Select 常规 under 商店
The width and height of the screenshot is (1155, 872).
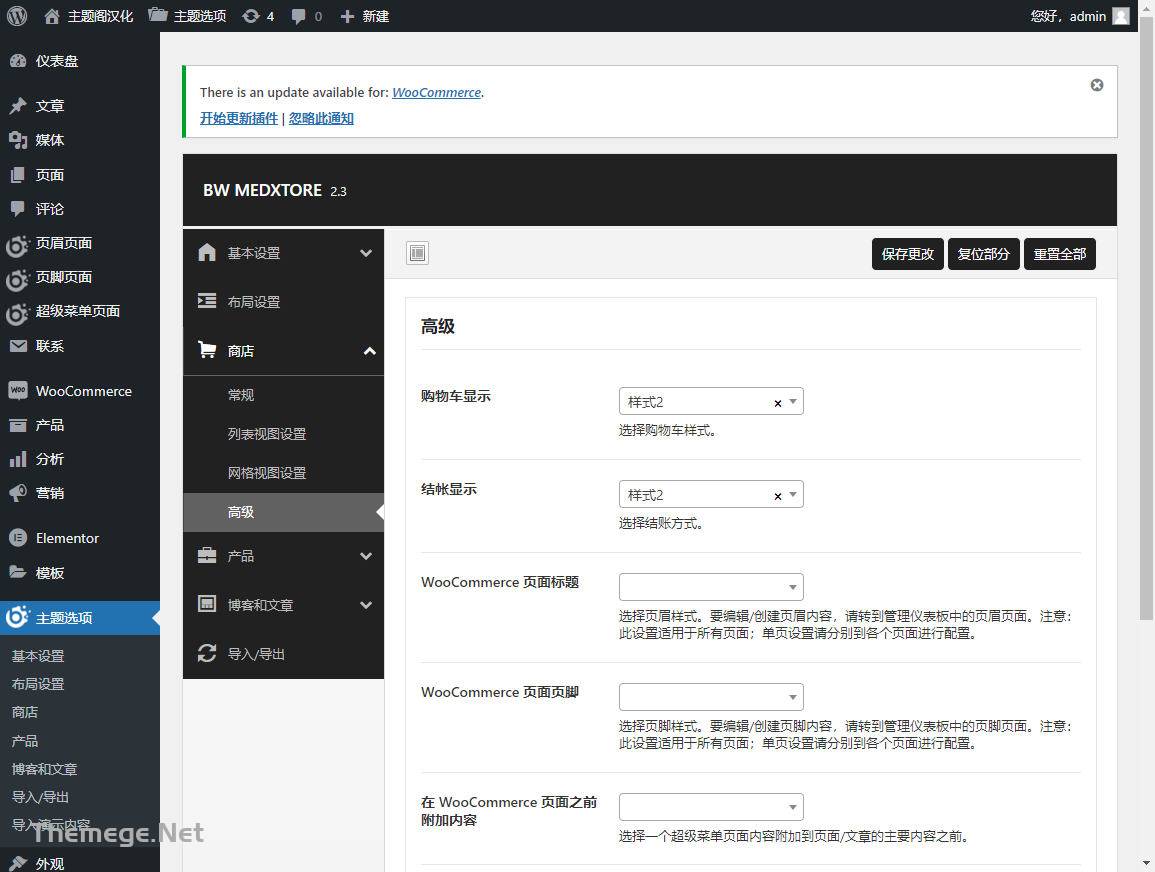[284, 395]
